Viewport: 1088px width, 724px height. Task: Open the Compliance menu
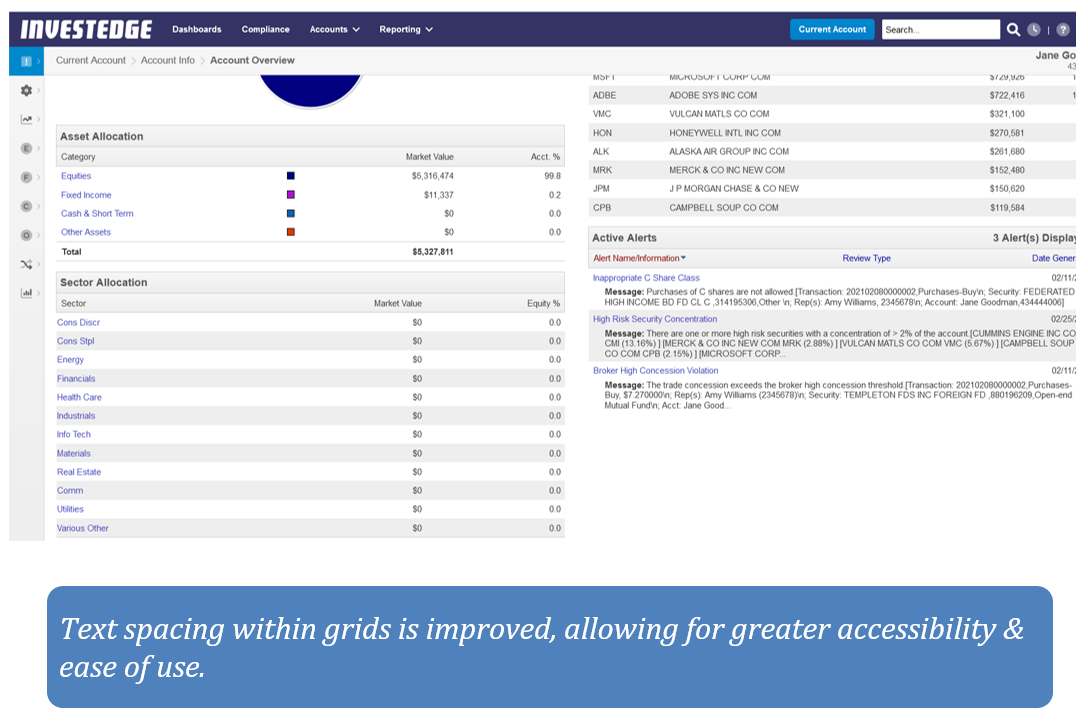pyautogui.click(x=265, y=29)
